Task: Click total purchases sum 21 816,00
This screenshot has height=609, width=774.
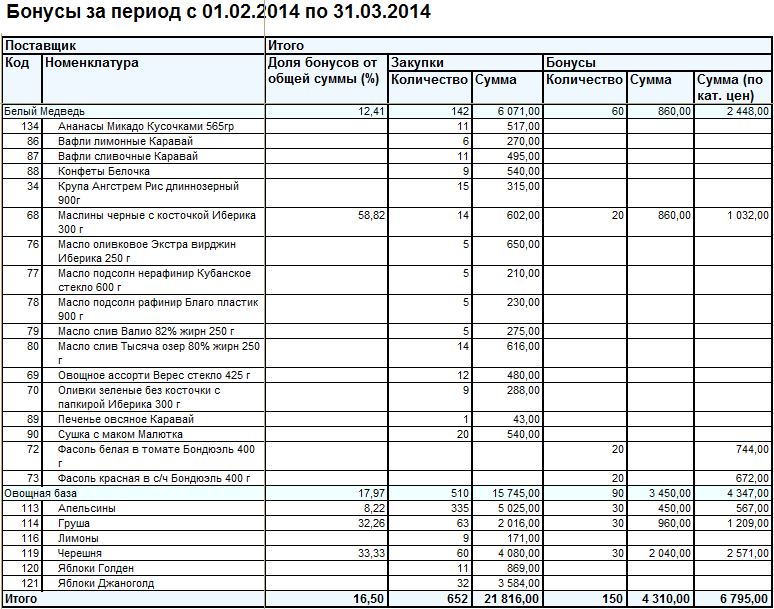Action: tap(512, 599)
